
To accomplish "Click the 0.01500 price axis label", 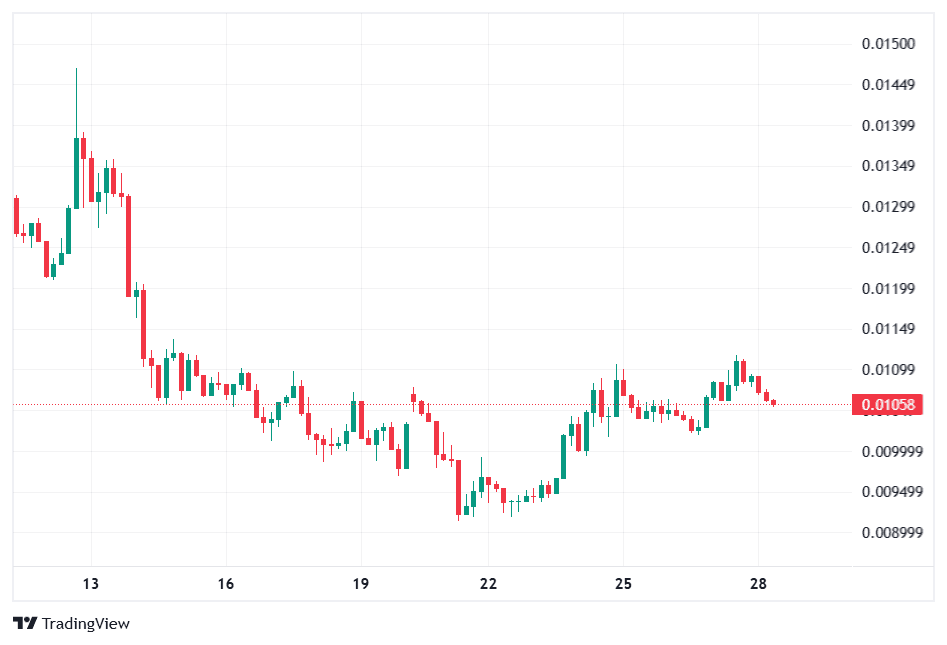I will 888,43.
